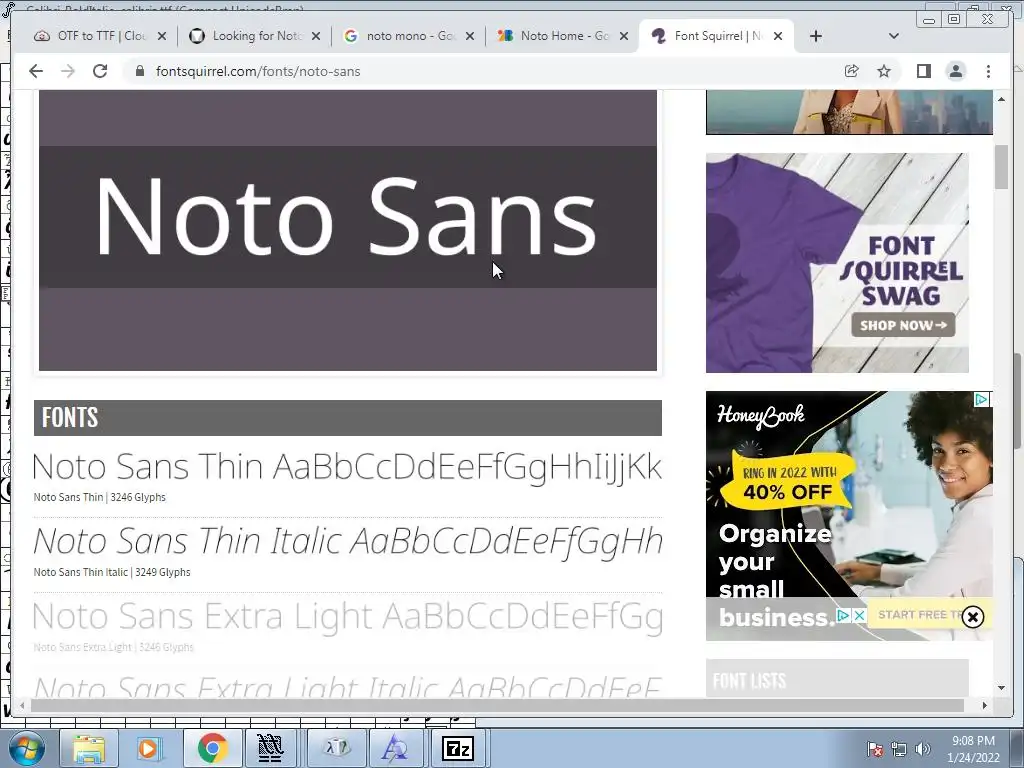
Task: Click the scroll down arrow
Action: click(1001, 688)
